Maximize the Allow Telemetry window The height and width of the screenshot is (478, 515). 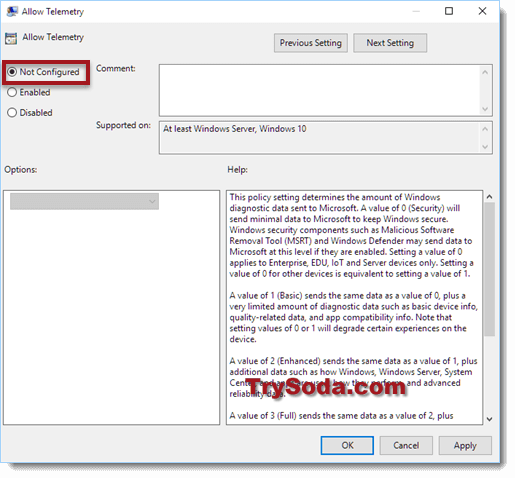[x=449, y=11]
